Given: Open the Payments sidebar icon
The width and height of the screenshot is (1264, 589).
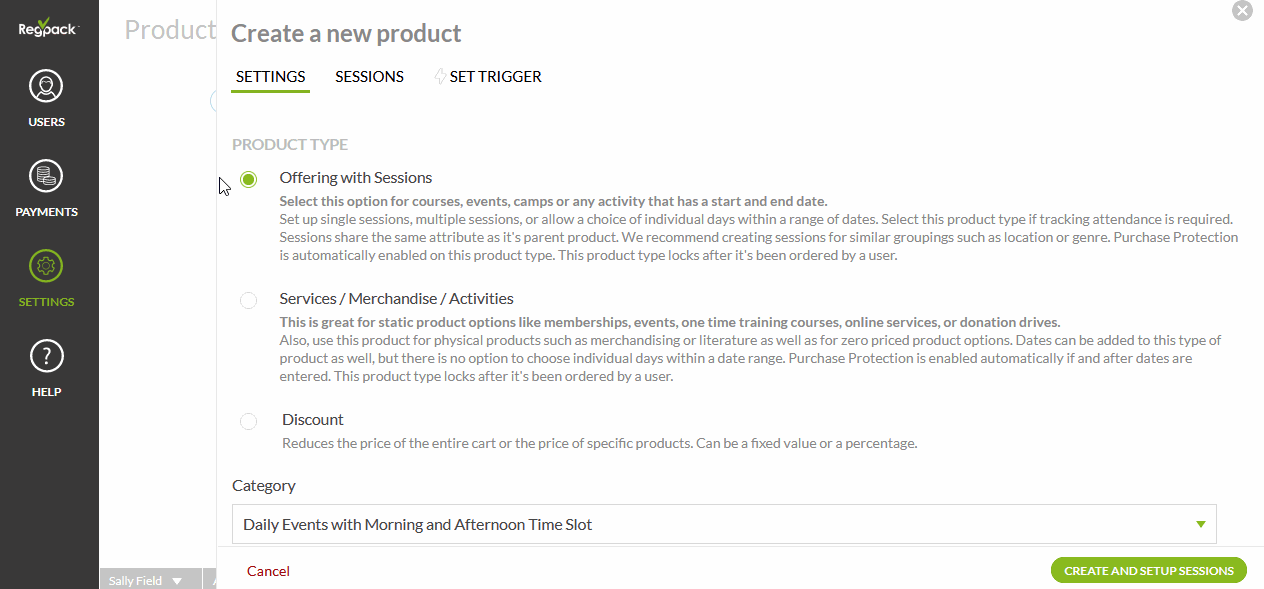Looking at the screenshot, I should pyautogui.click(x=47, y=177).
